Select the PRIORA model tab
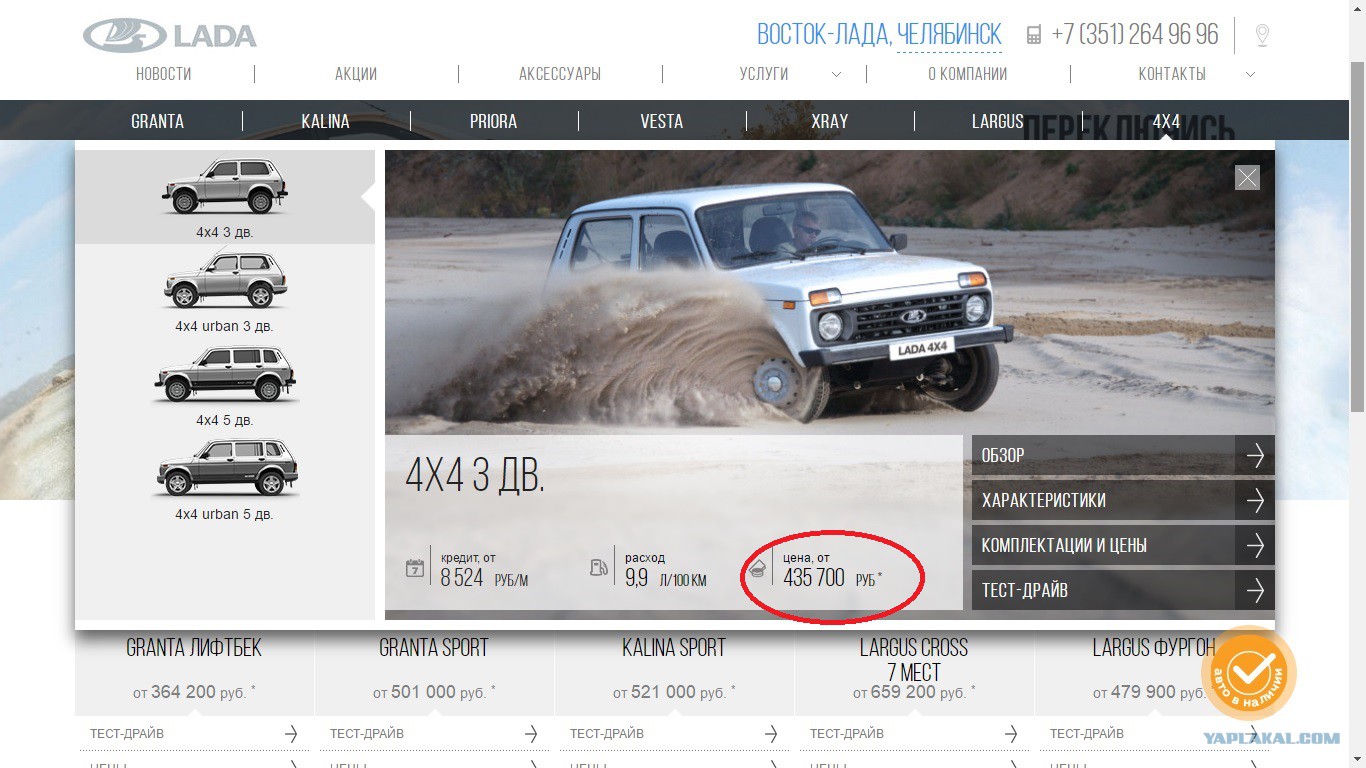The width and height of the screenshot is (1366, 768). [494, 121]
